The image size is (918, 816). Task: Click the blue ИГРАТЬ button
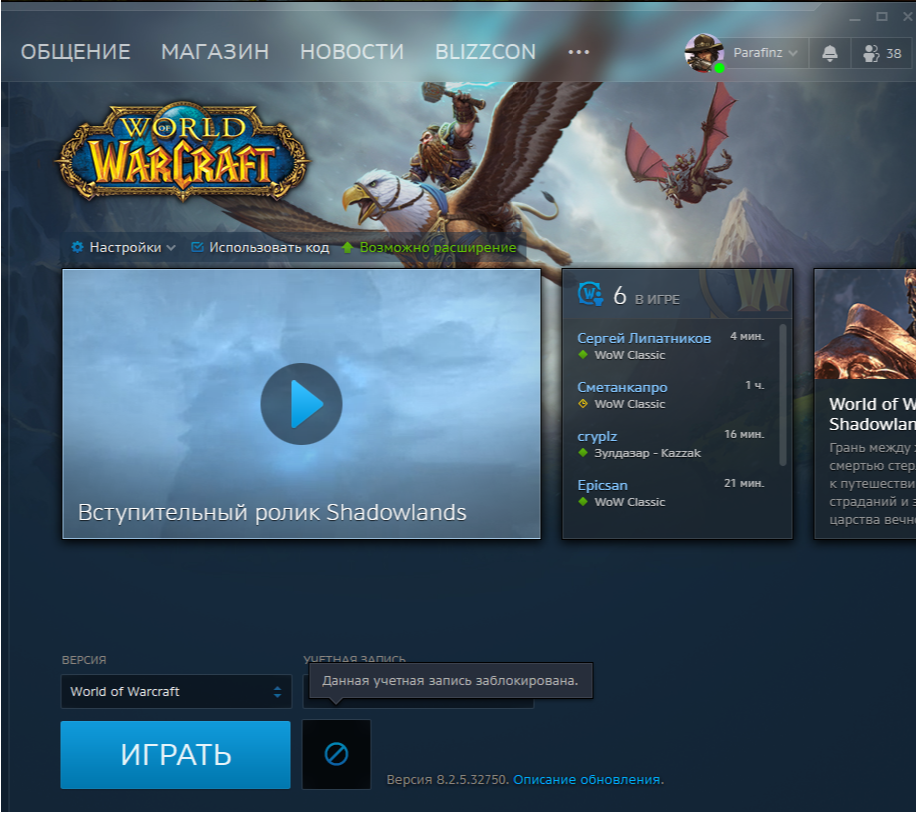[x=176, y=755]
